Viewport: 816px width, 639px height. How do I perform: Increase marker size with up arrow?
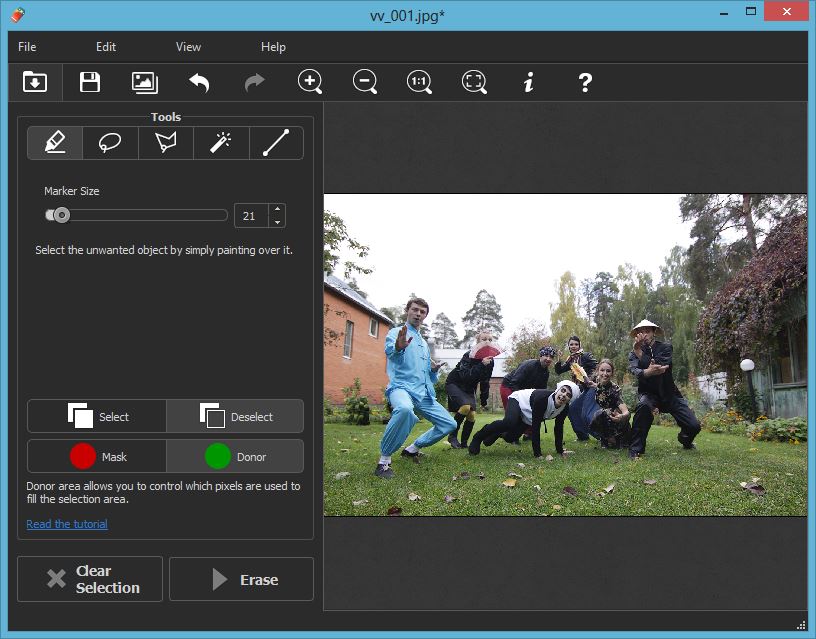[276, 209]
